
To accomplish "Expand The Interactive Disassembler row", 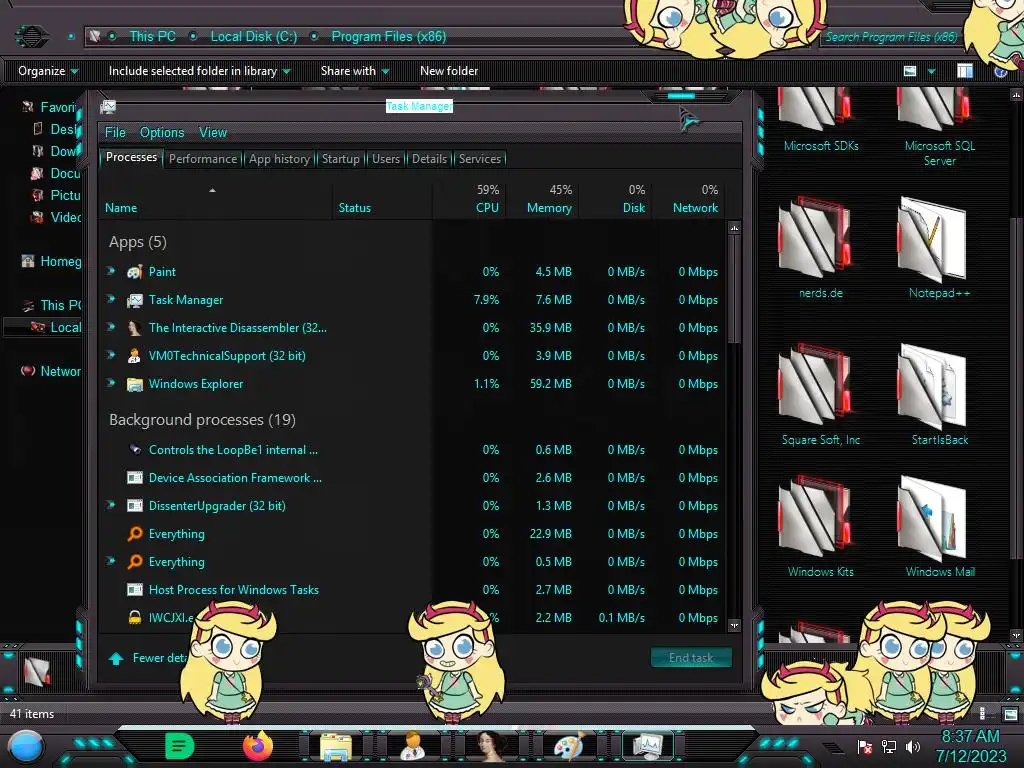I will pos(111,327).
